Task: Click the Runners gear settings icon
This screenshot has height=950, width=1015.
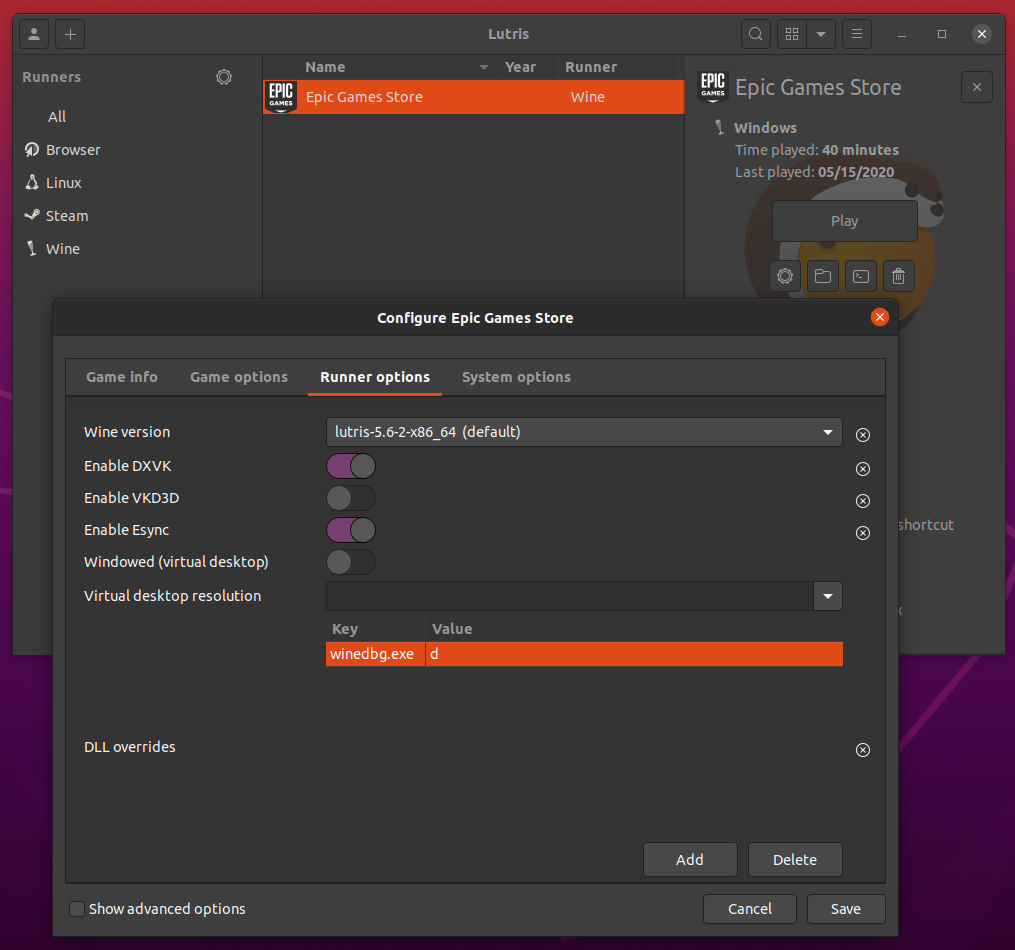Action: (224, 77)
